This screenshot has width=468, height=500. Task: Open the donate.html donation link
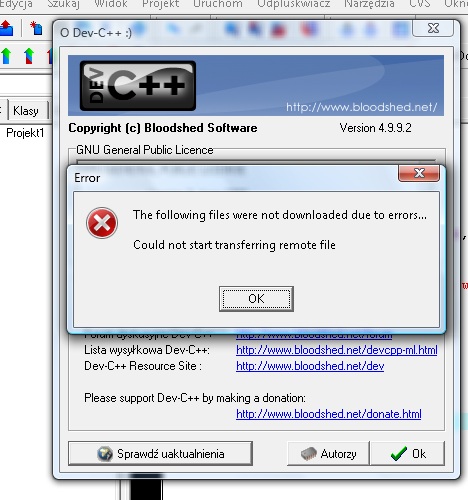pyautogui.click(x=329, y=414)
